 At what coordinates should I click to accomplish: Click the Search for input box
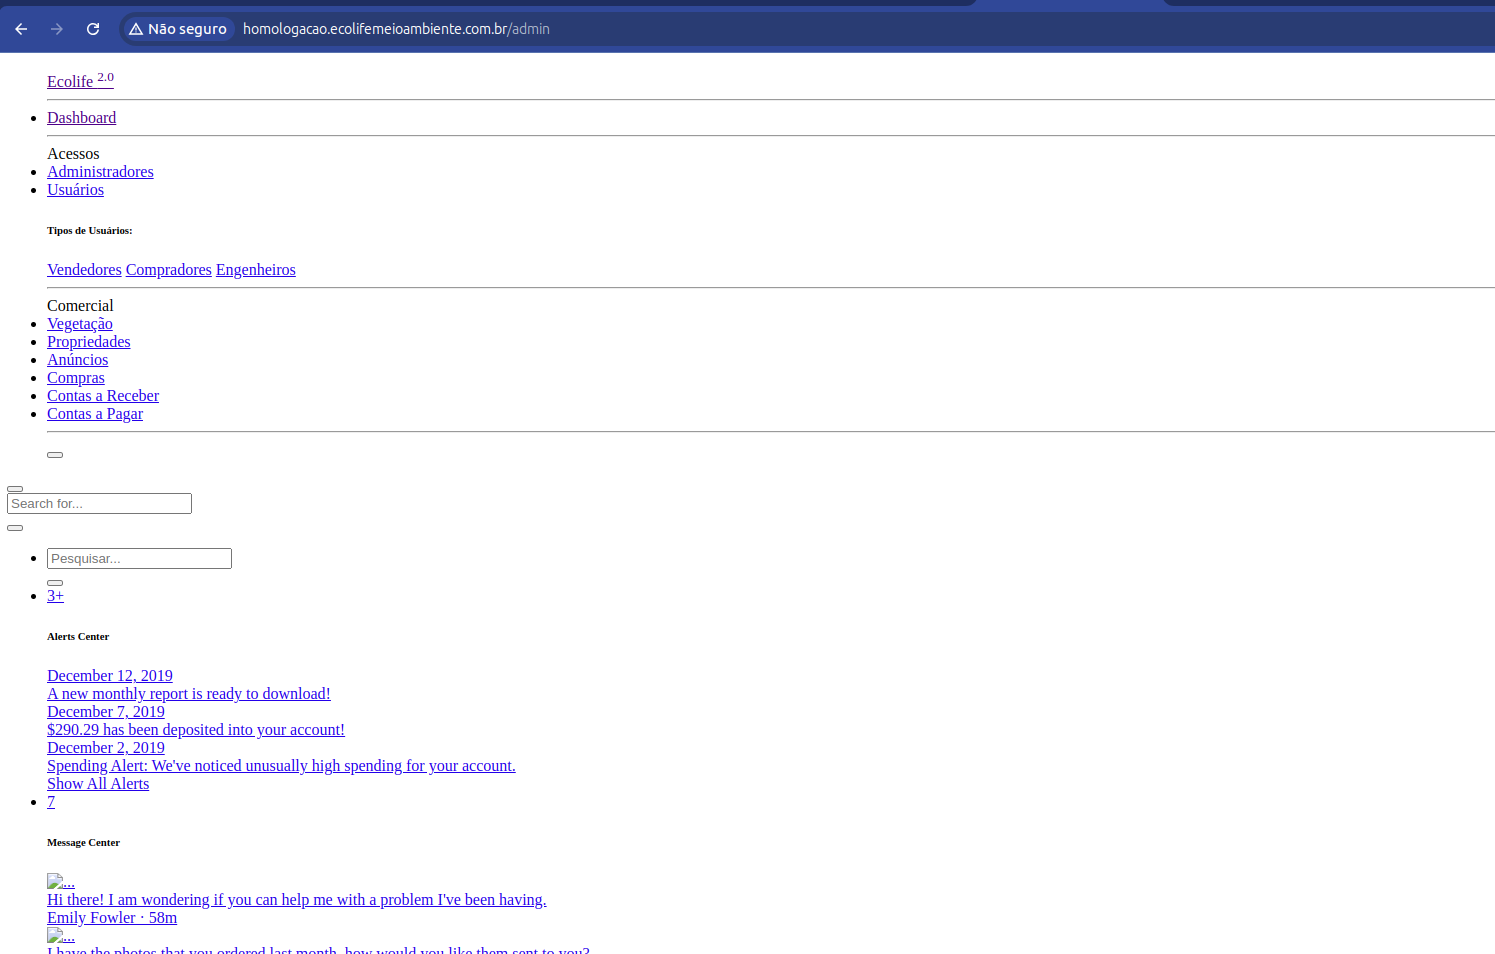(99, 504)
